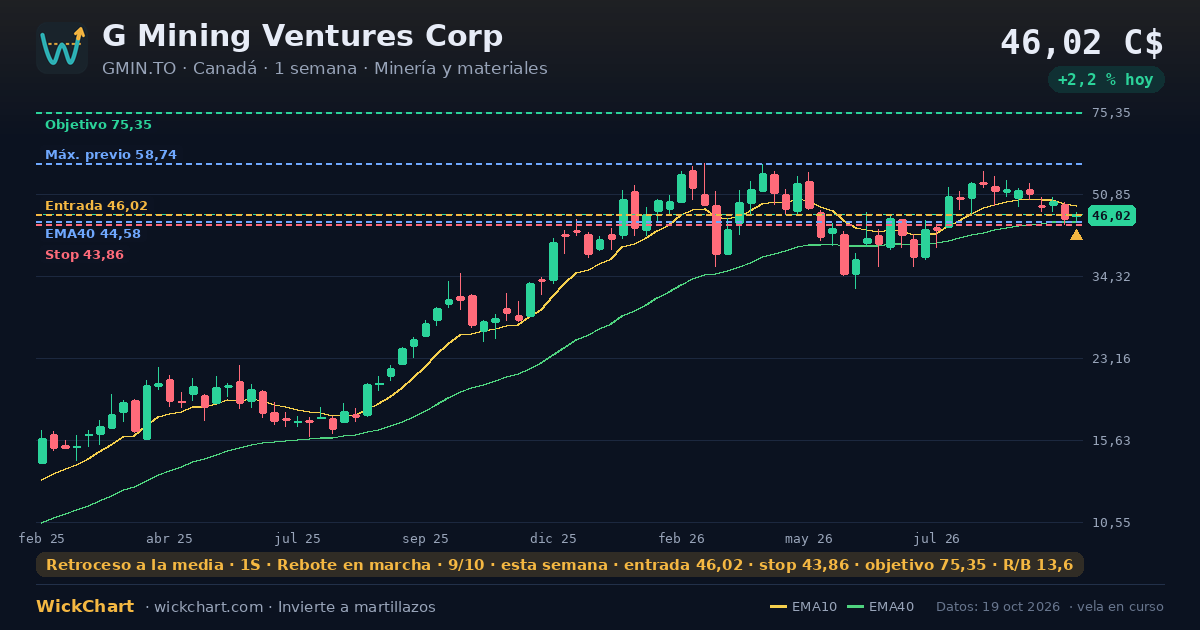Click the 75,35 axis value

[1111, 113]
